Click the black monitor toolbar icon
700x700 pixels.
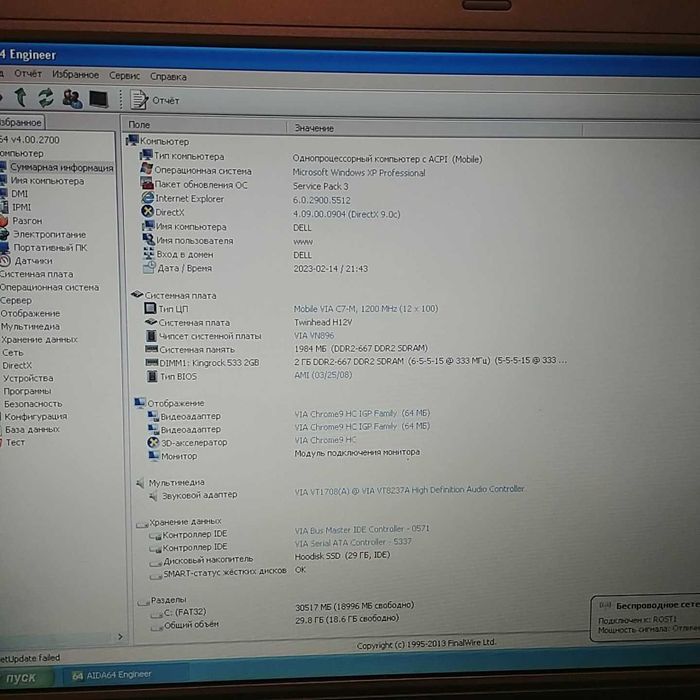99,100
